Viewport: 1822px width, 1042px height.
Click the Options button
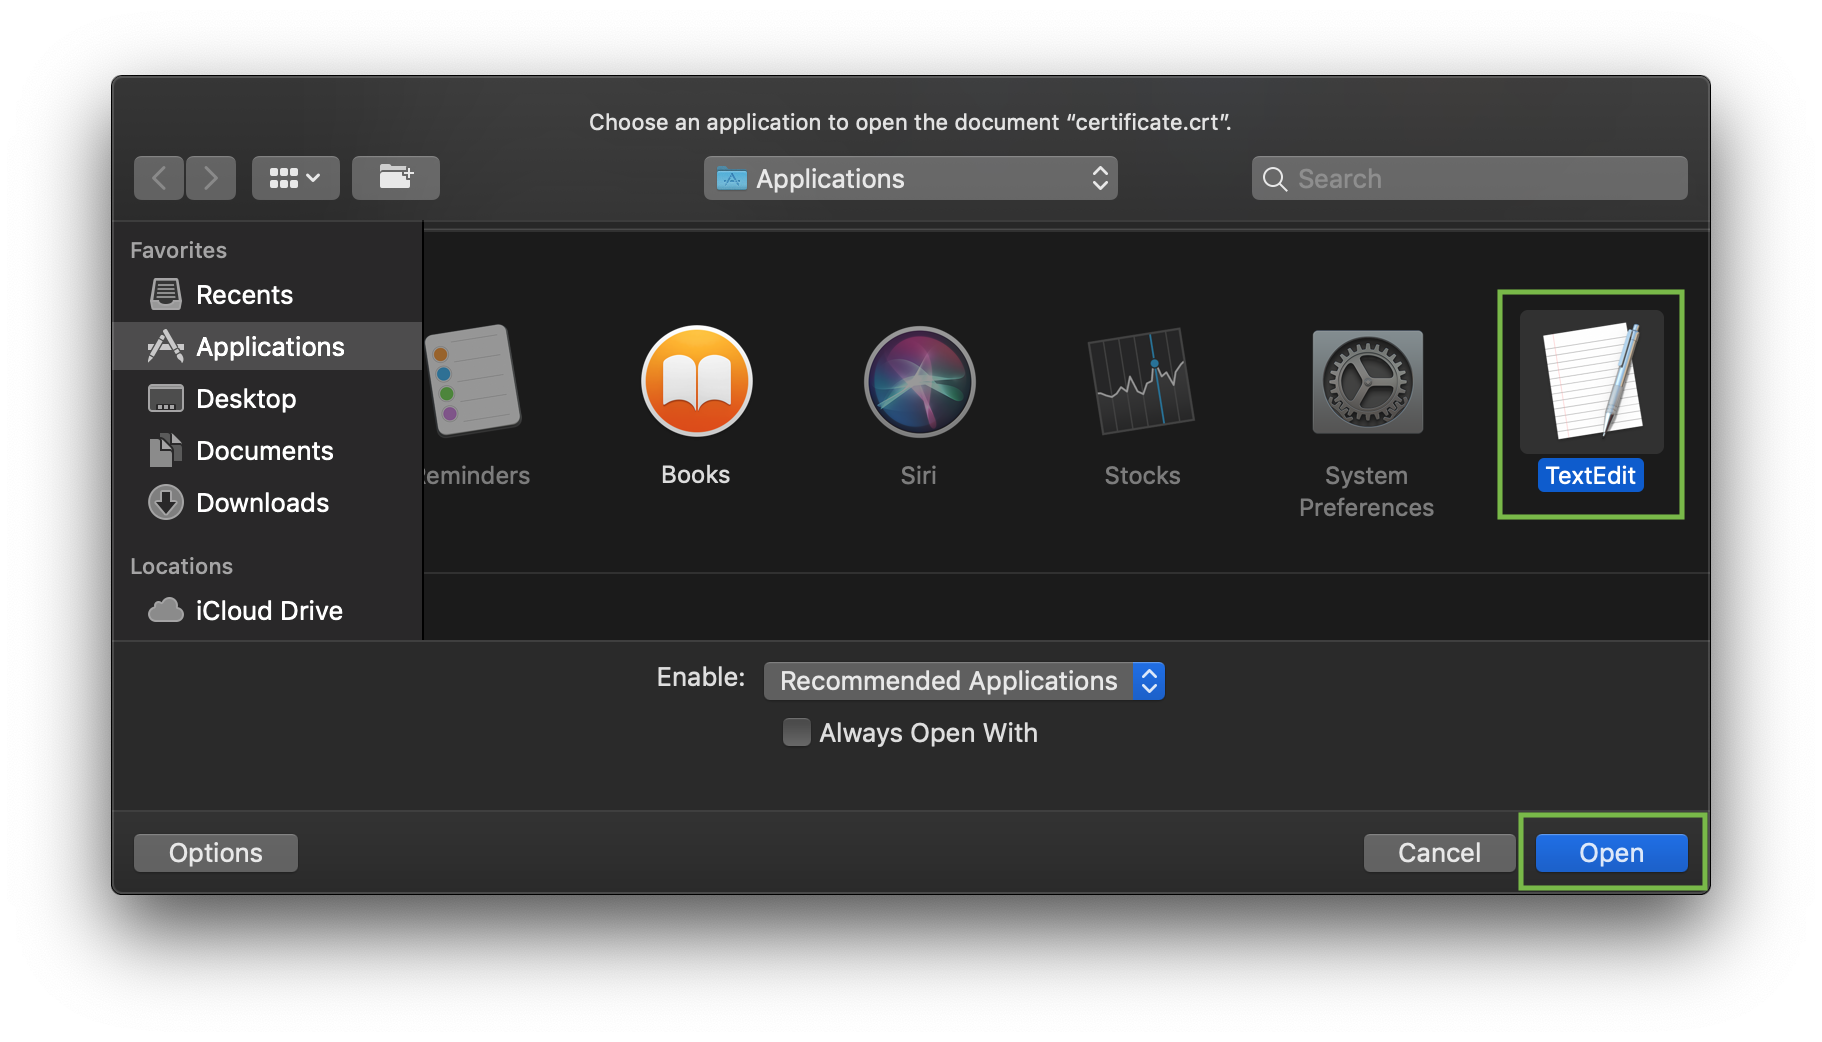click(x=215, y=853)
